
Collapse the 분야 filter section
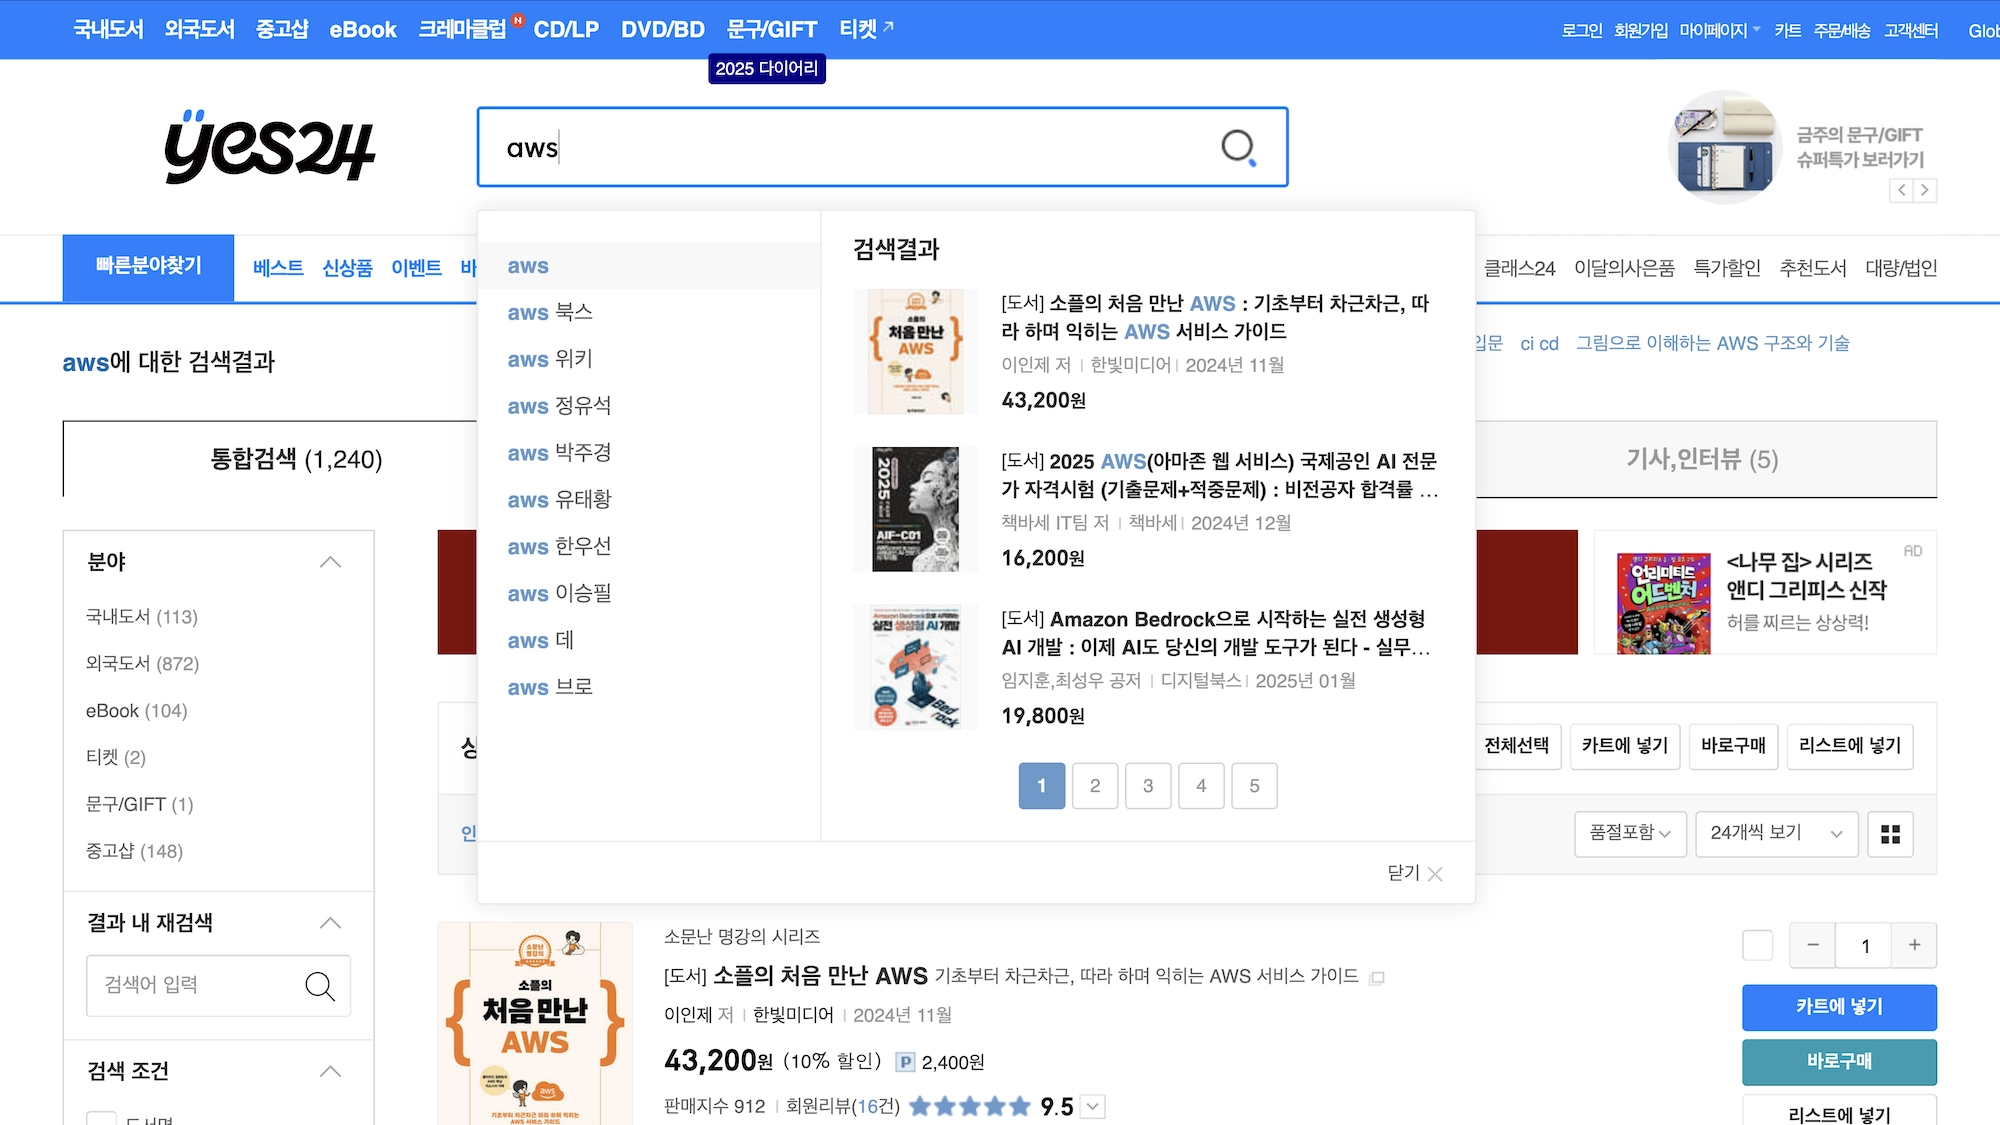(x=330, y=562)
